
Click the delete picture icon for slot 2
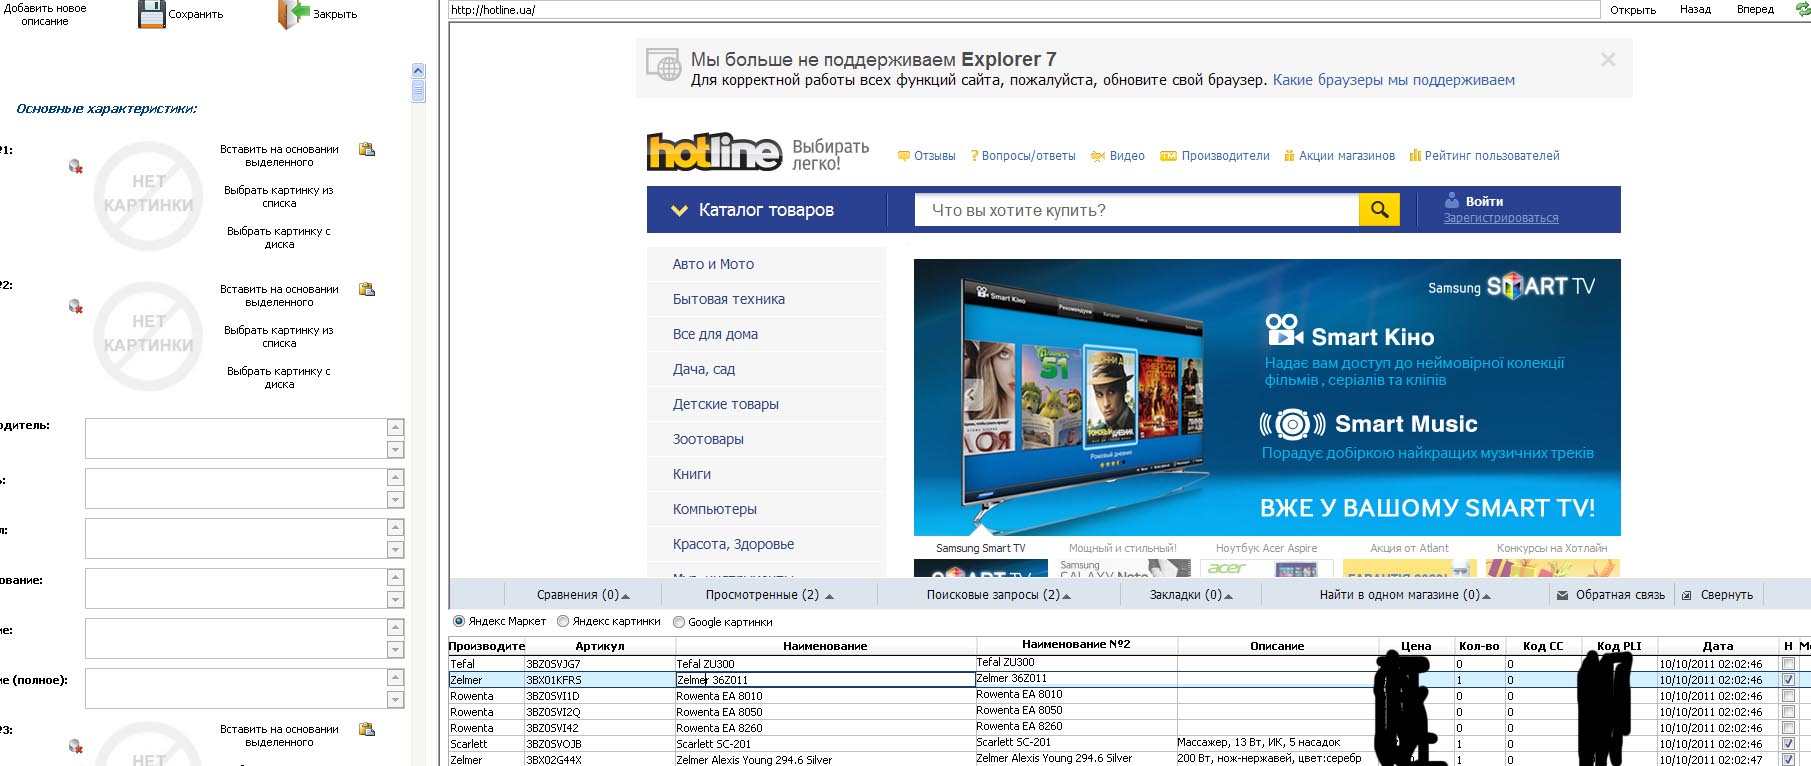[75, 306]
